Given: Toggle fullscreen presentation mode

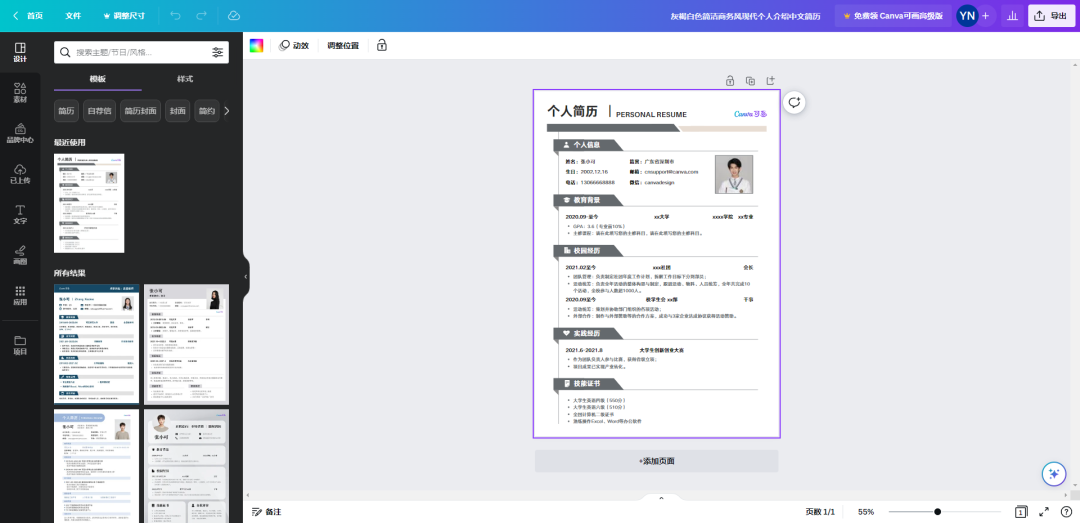Looking at the screenshot, I should coord(1044,511).
